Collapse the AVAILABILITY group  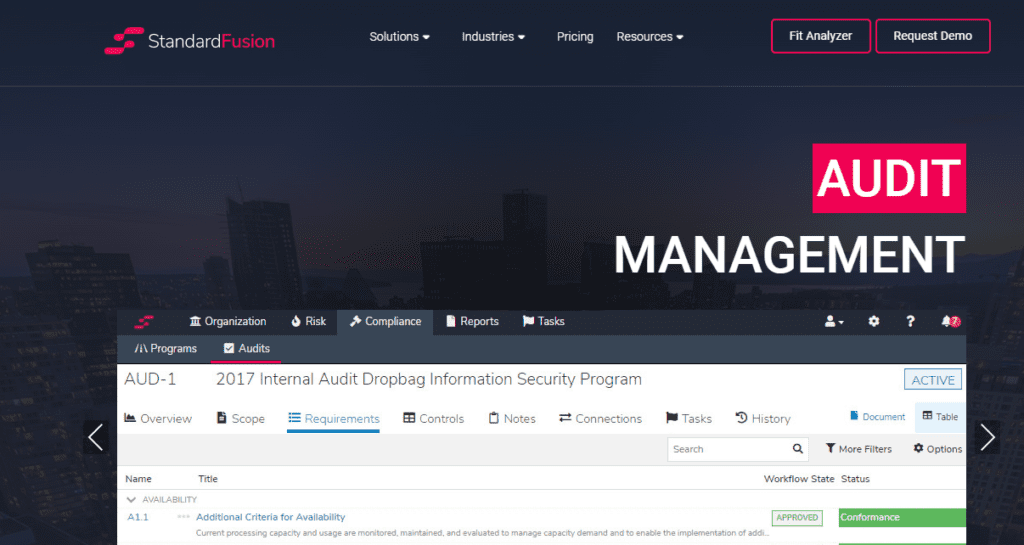[x=132, y=500]
